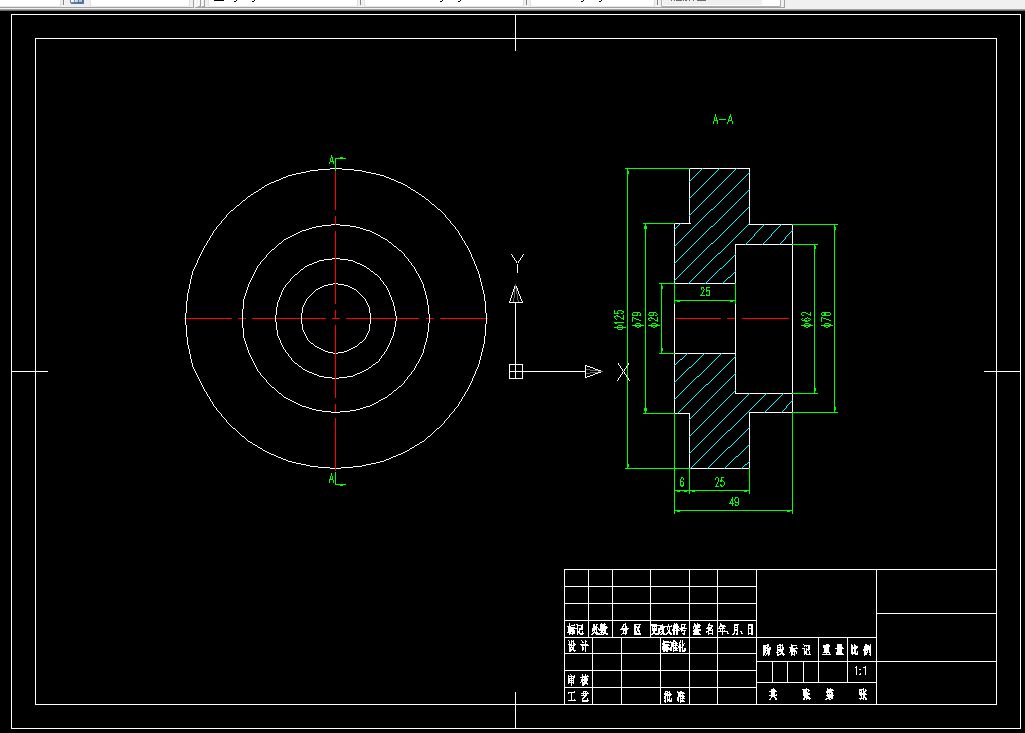The image size is (1025, 733).
Task: Click the 阶段标记 header cell
Action: coord(787,650)
